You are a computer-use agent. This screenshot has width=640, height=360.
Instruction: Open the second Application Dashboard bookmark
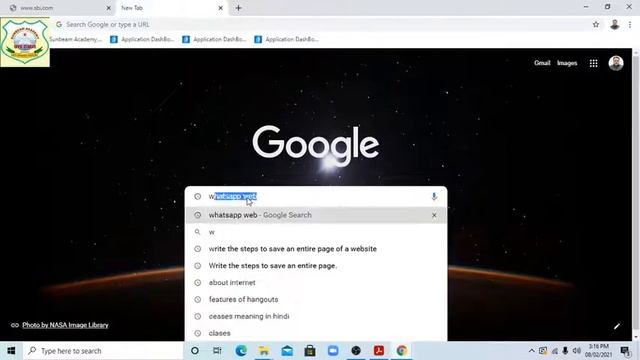[214, 39]
